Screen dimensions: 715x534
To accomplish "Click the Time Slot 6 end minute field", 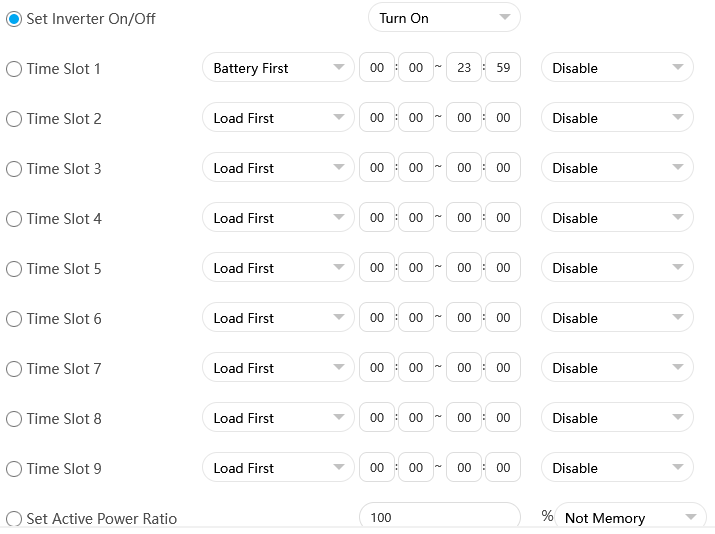I will tap(503, 317).
